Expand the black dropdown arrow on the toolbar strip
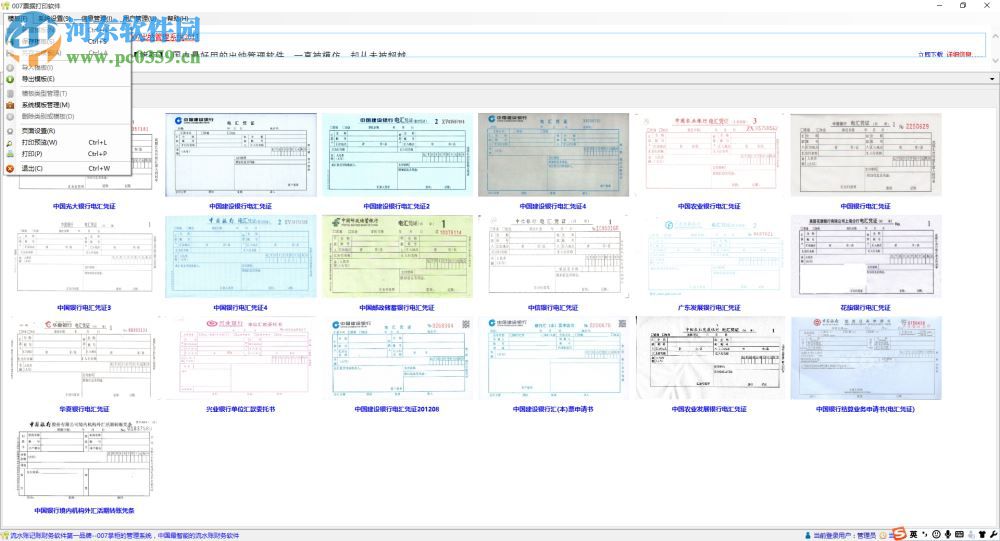The width and height of the screenshot is (1000, 541). (992, 78)
